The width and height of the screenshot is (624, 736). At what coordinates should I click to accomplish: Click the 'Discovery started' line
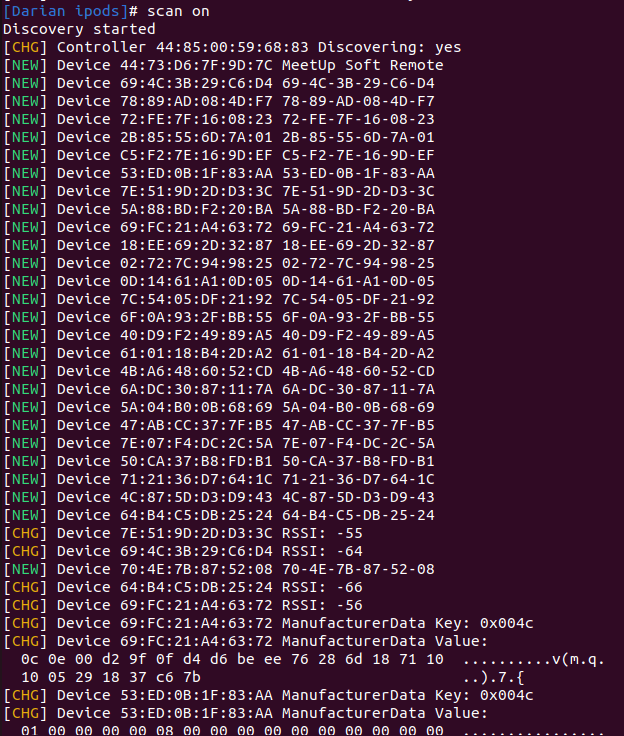79,29
